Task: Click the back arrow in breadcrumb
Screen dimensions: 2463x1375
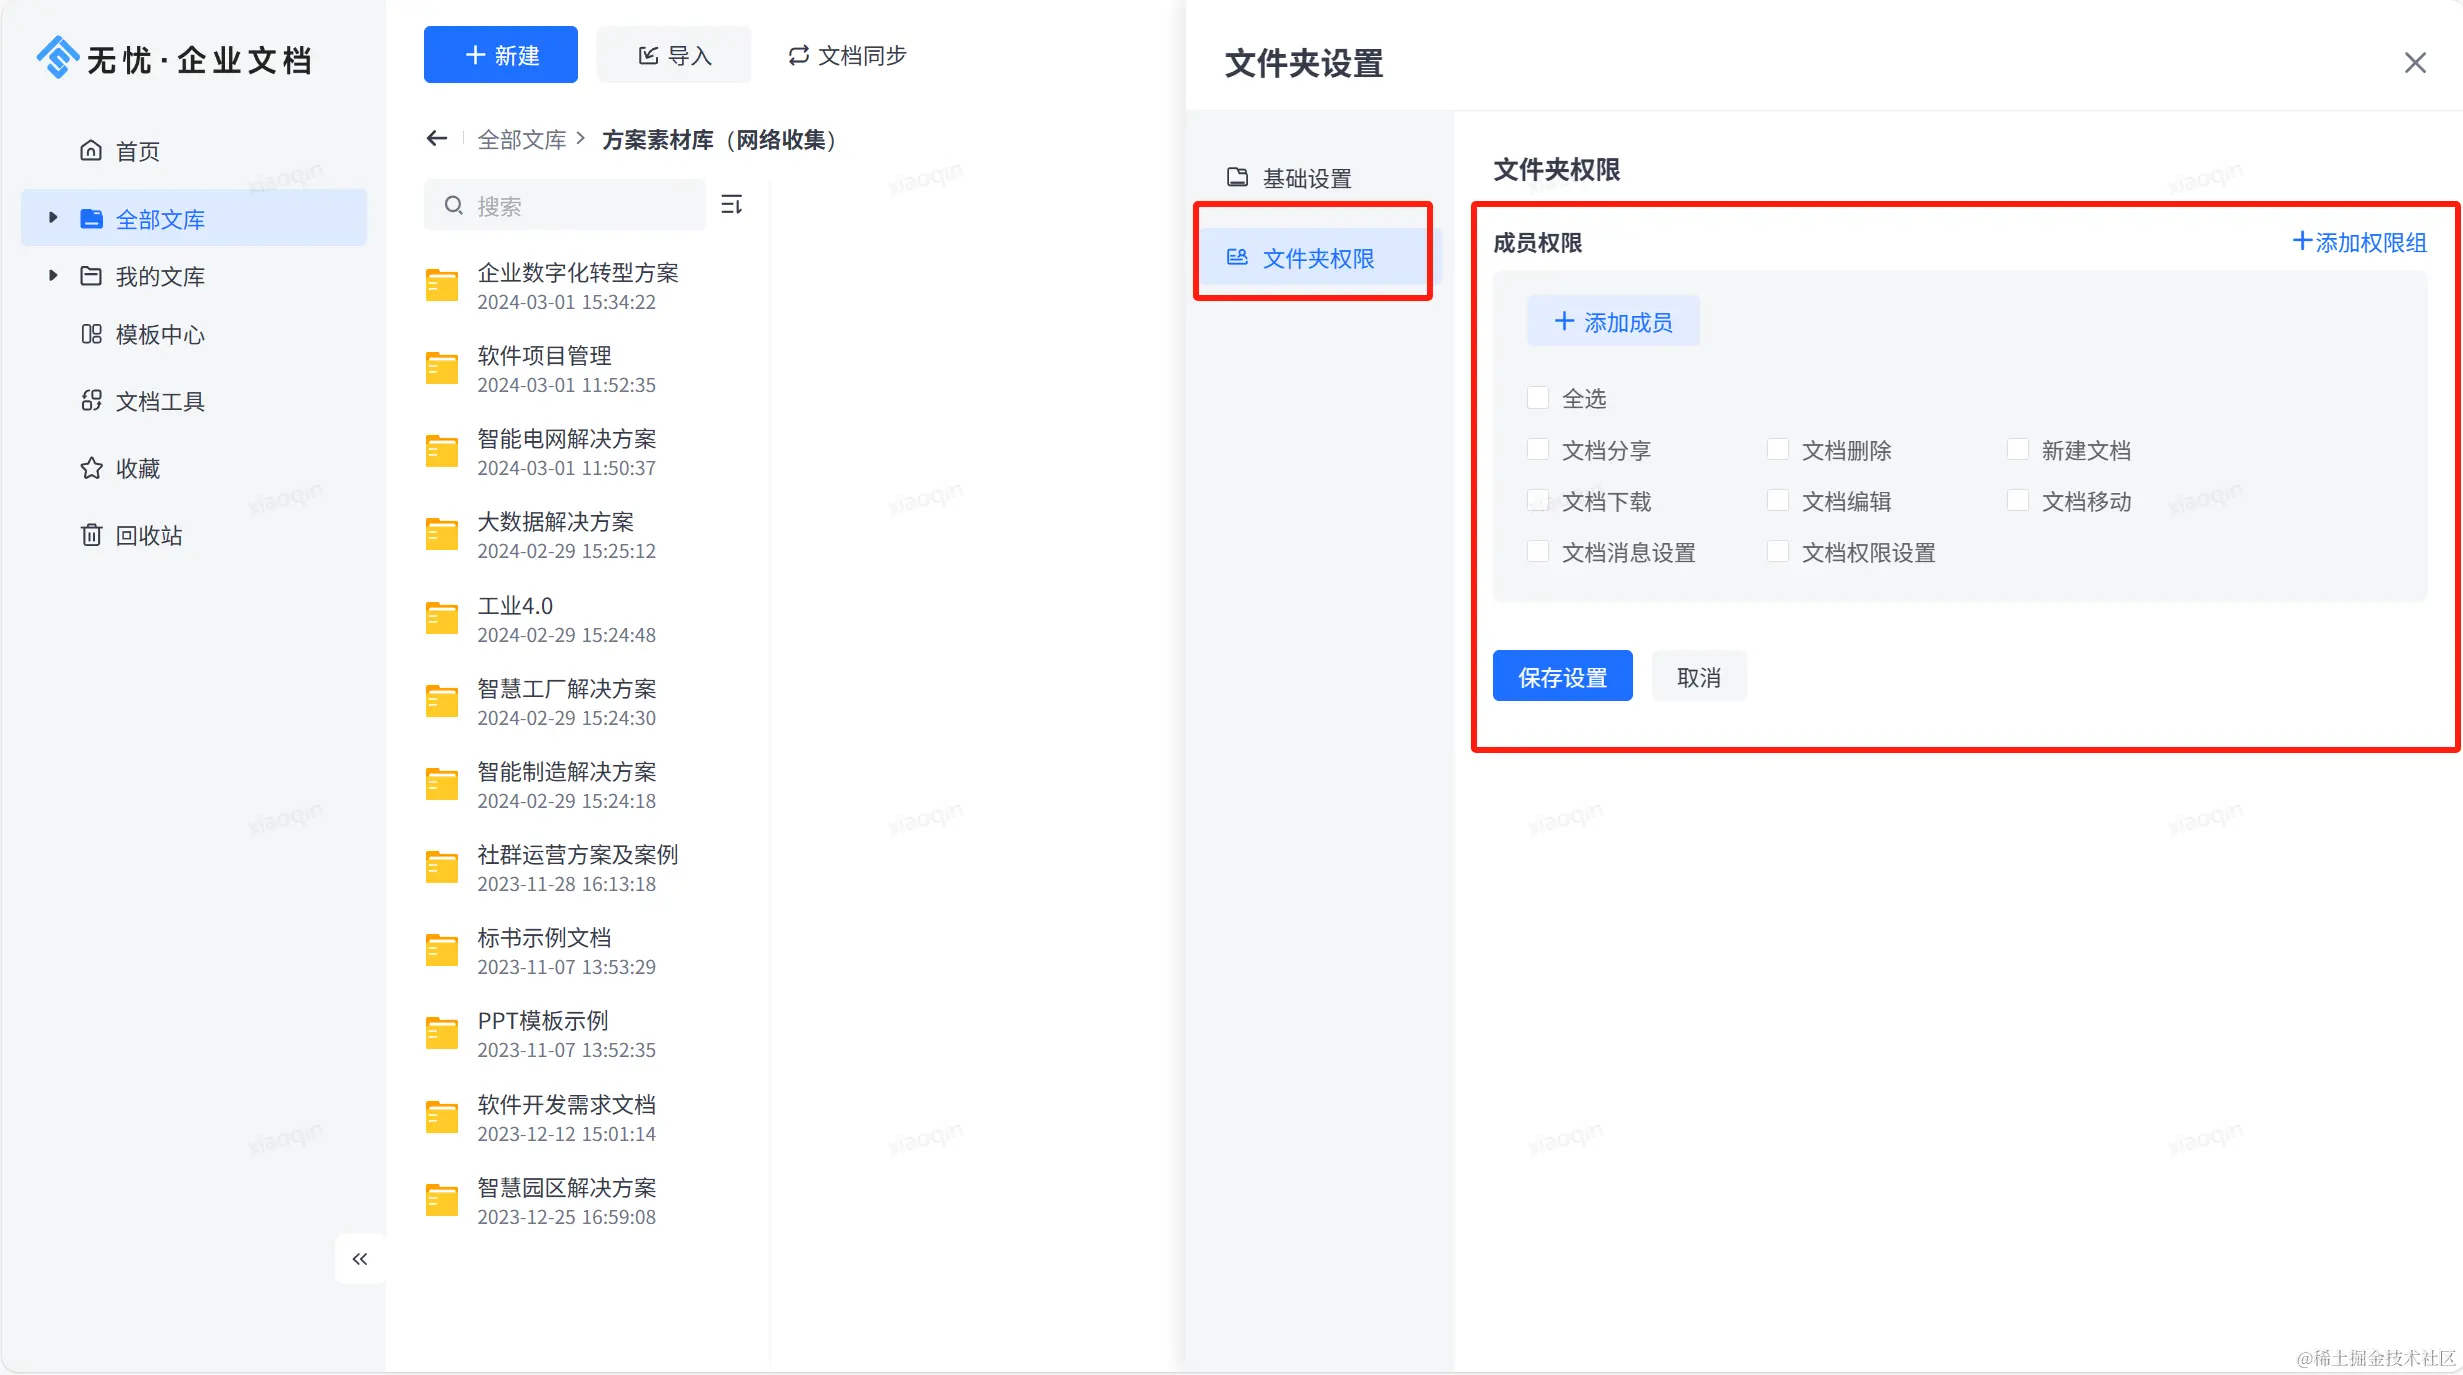Action: tap(436, 139)
